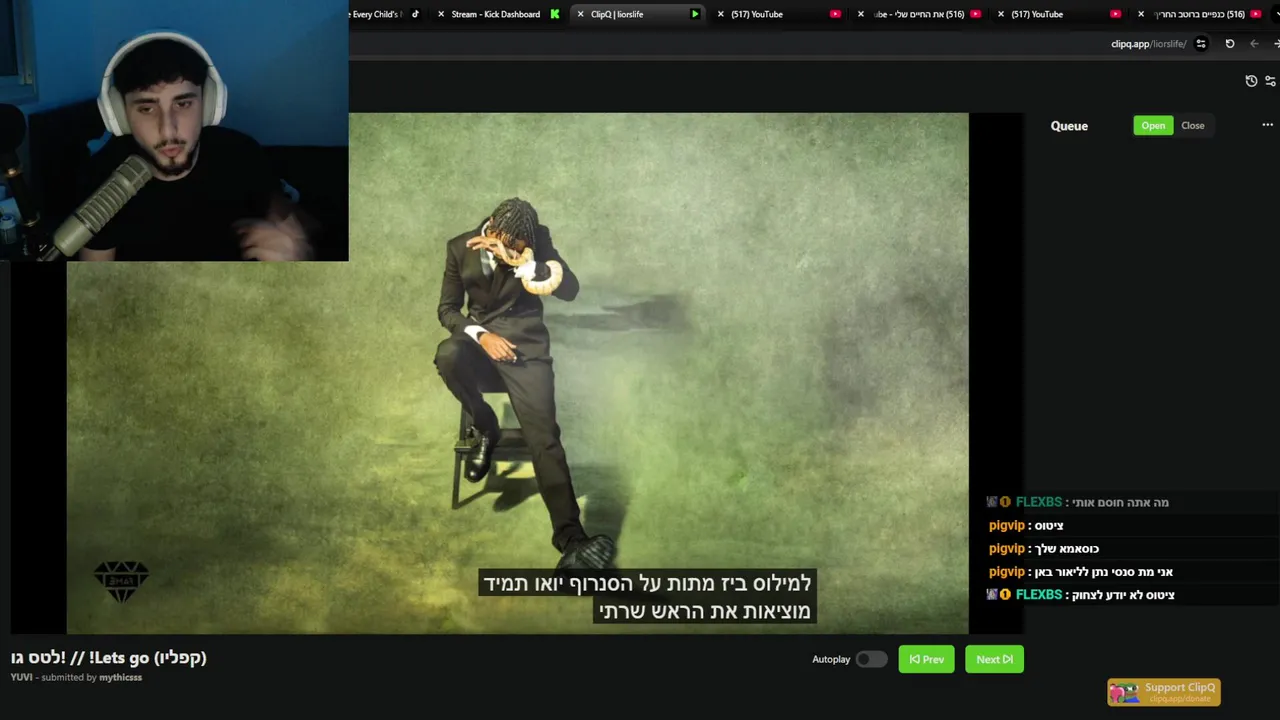Image resolution: width=1280 pixels, height=720 pixels.
Task: Open the Queue three-dots menu
Action: pos(1267,125)
